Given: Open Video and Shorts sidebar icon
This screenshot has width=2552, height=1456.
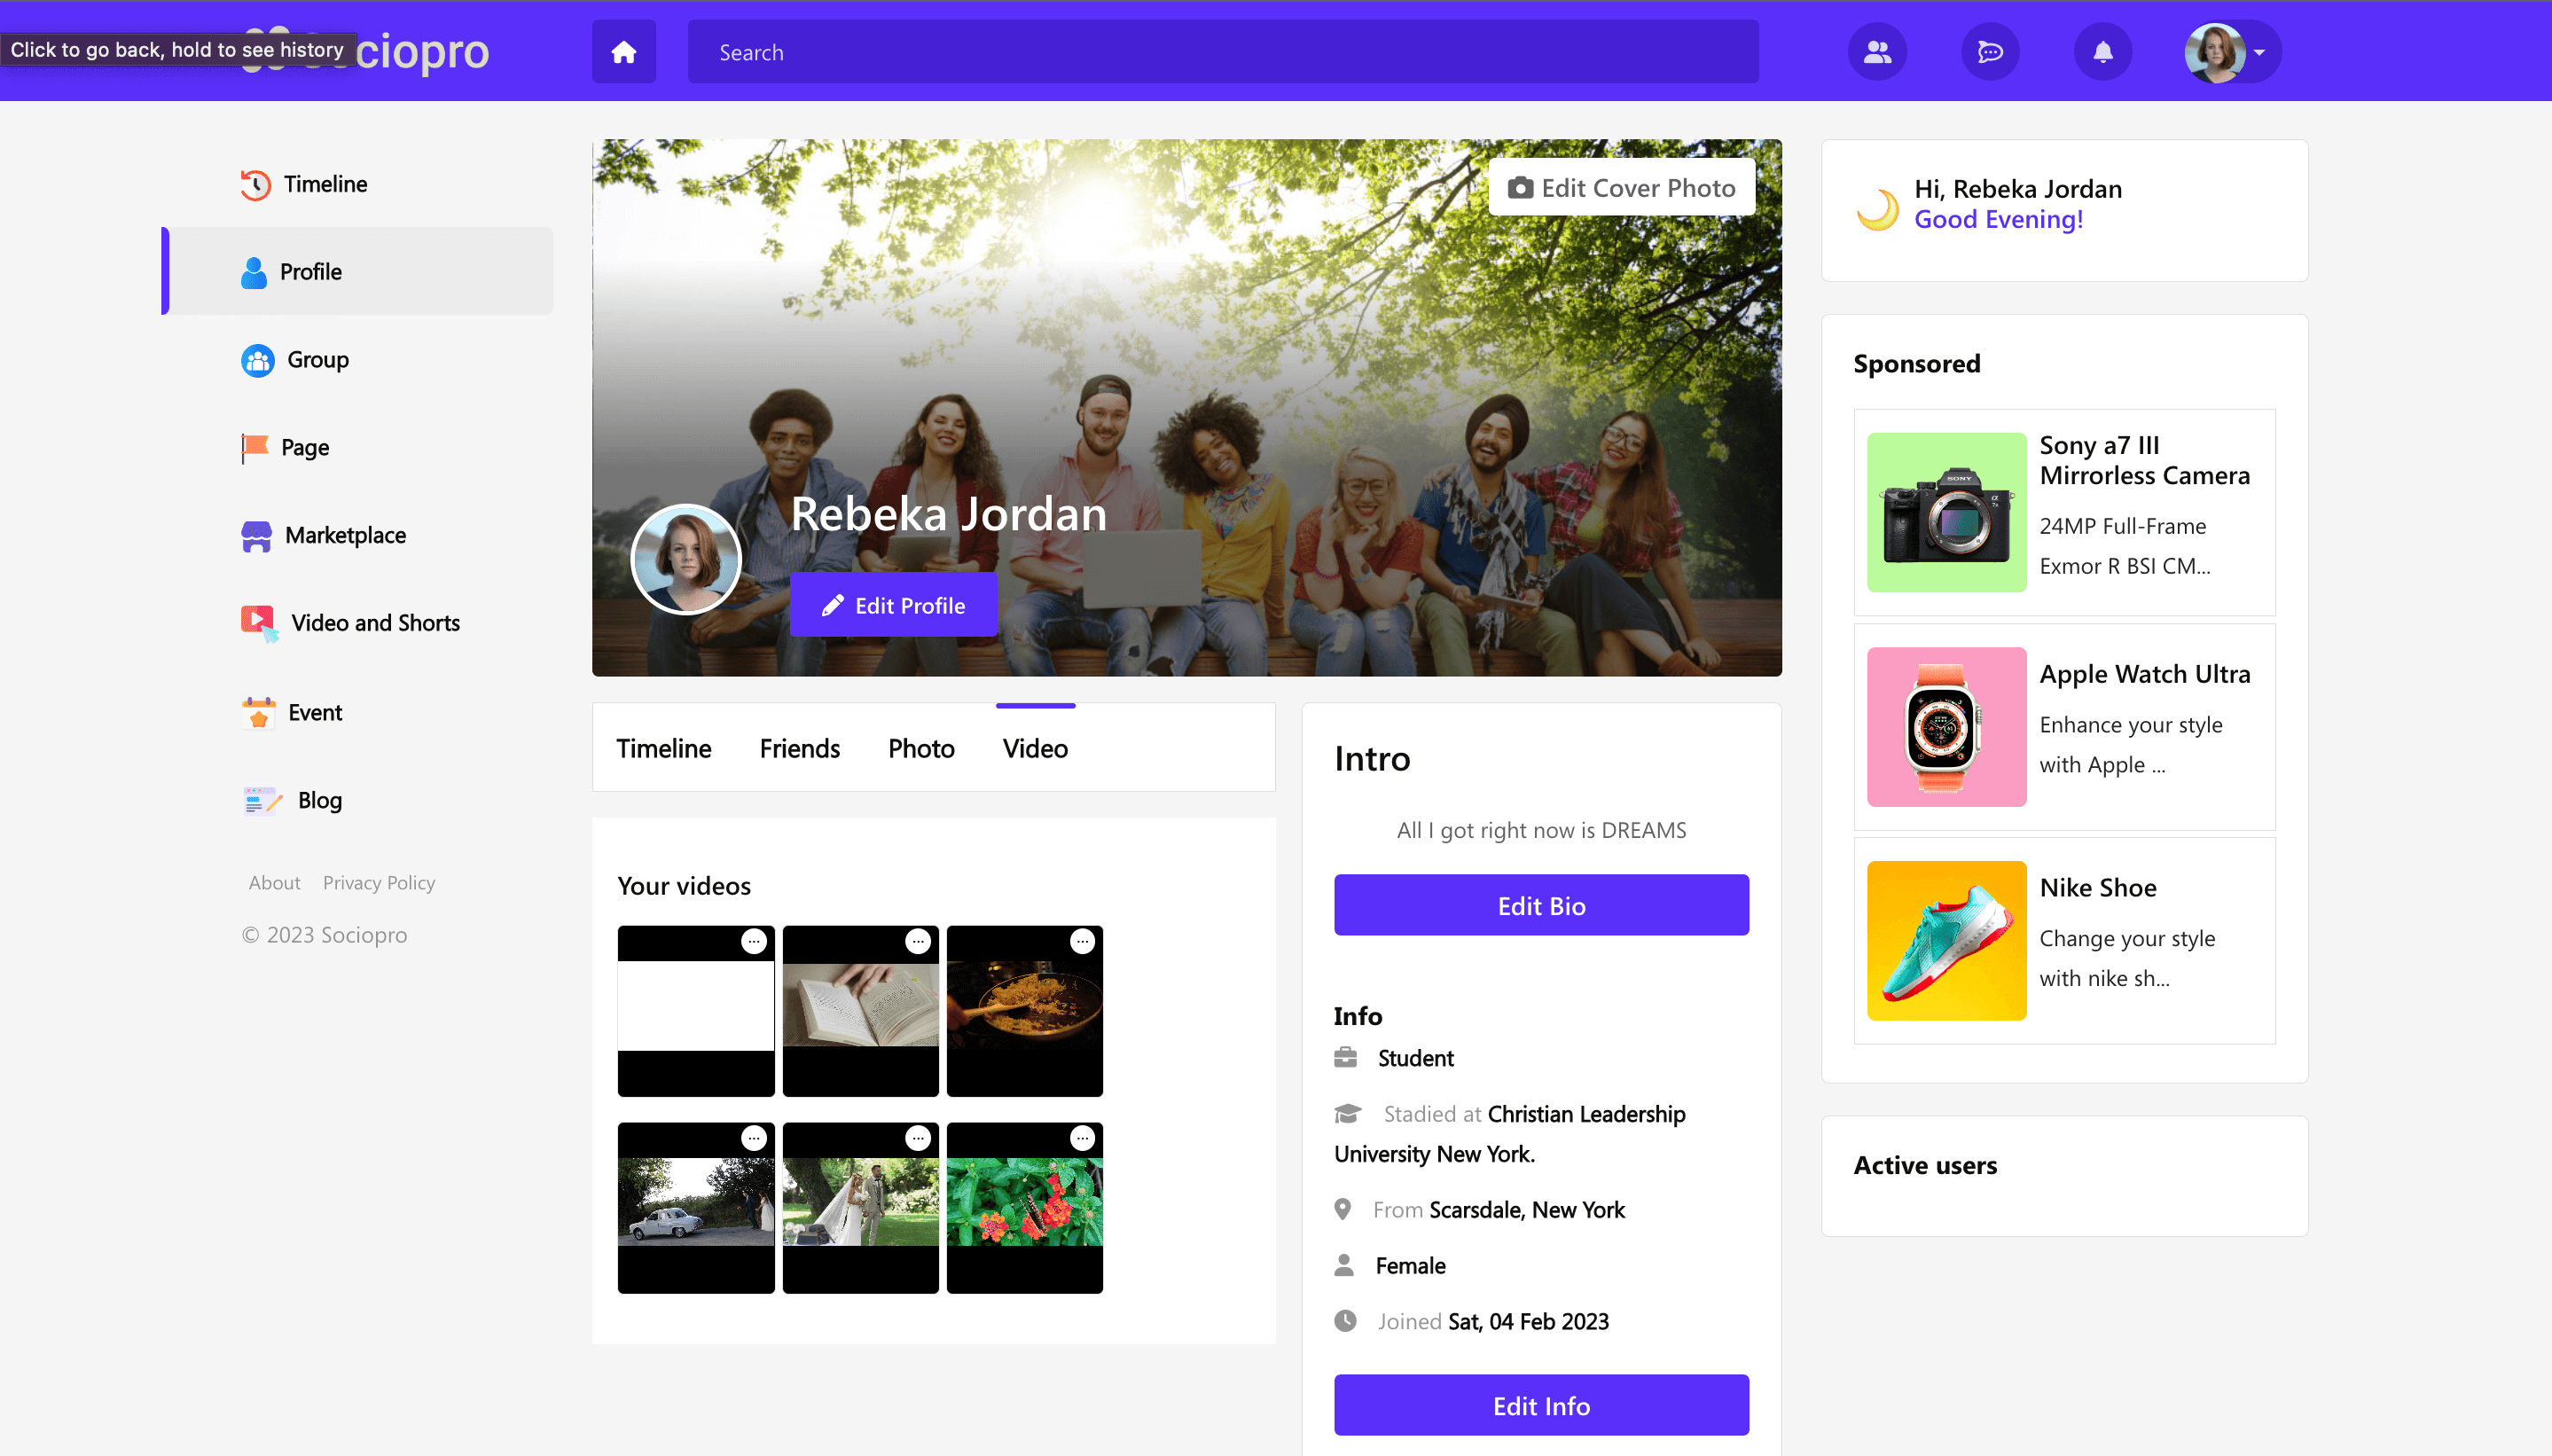Looking at the screenshot, I should (257, 622).
